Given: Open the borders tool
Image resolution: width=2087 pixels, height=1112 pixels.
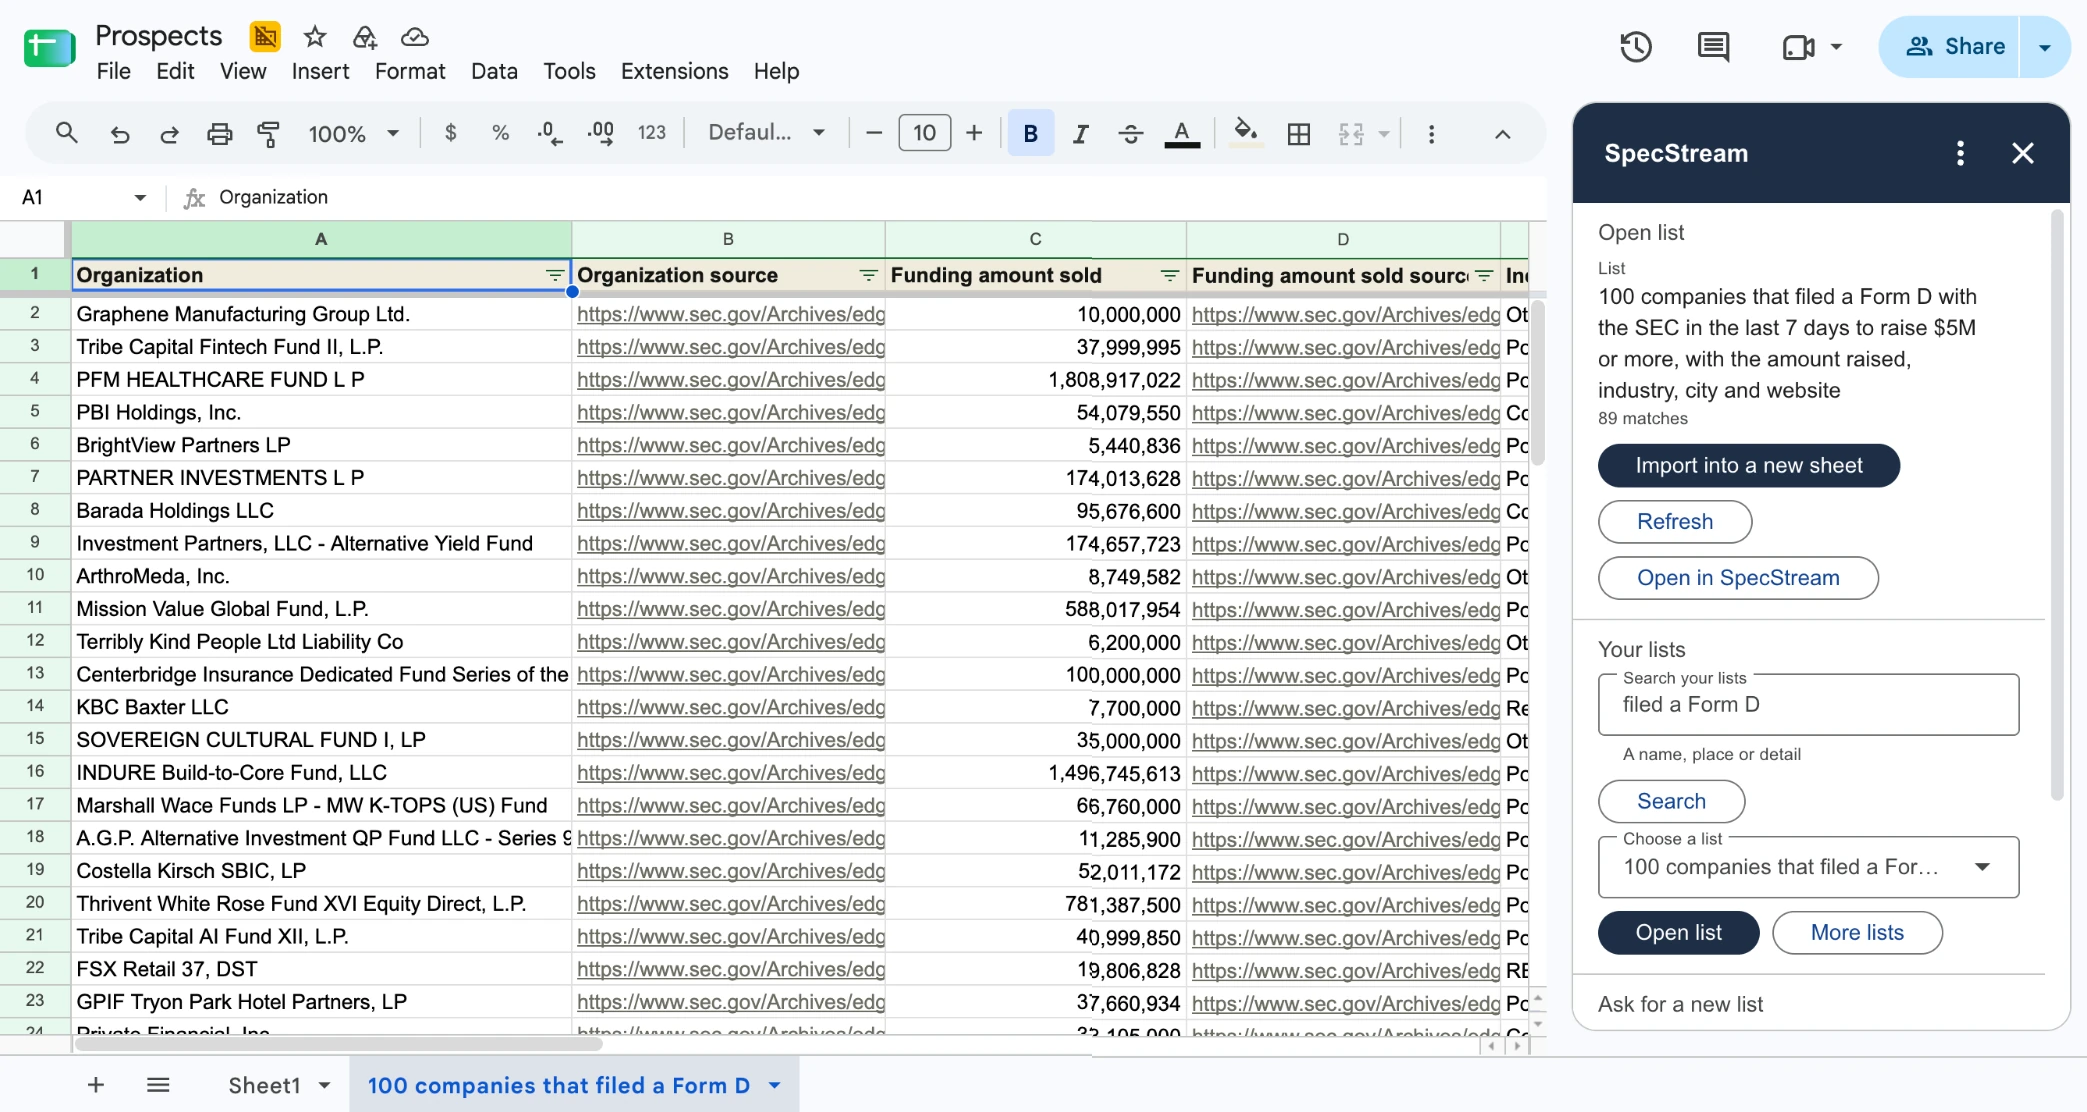Looking at the screenshot, I should pos(1298,133).
